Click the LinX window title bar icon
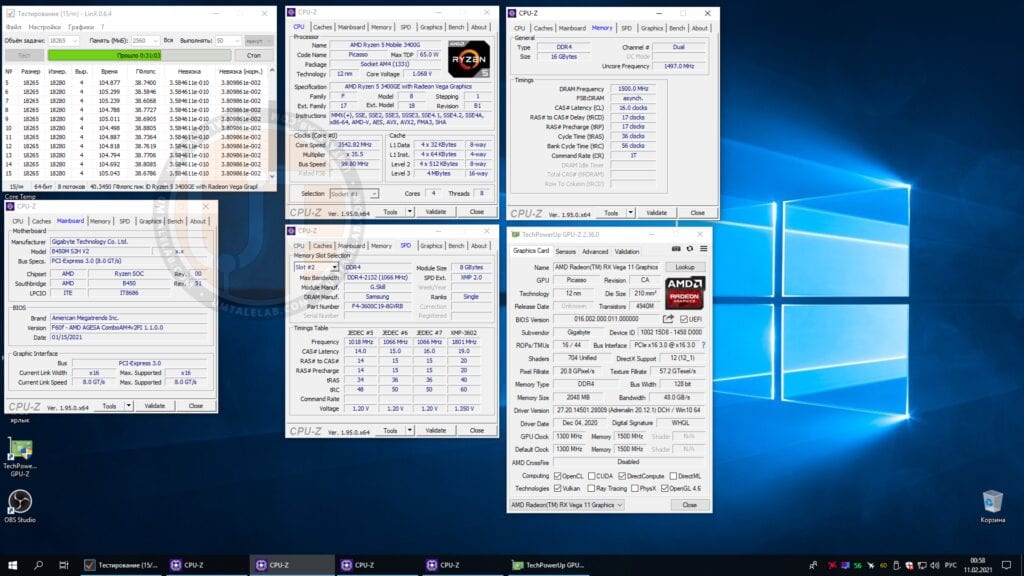 [10, 13]
